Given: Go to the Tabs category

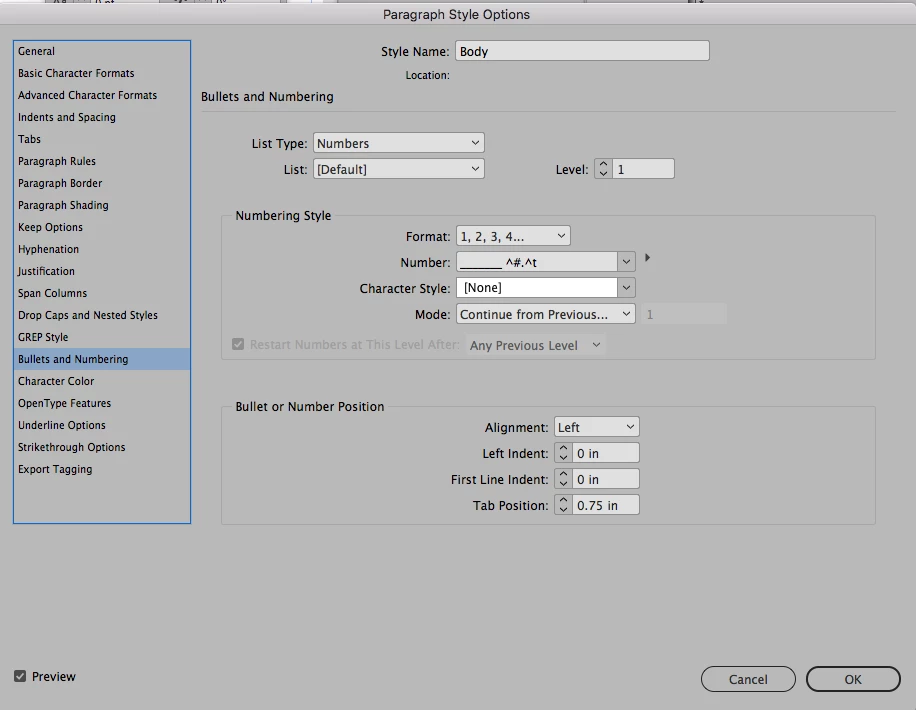Looking at the screenshot, I should [x=102, y=139].
